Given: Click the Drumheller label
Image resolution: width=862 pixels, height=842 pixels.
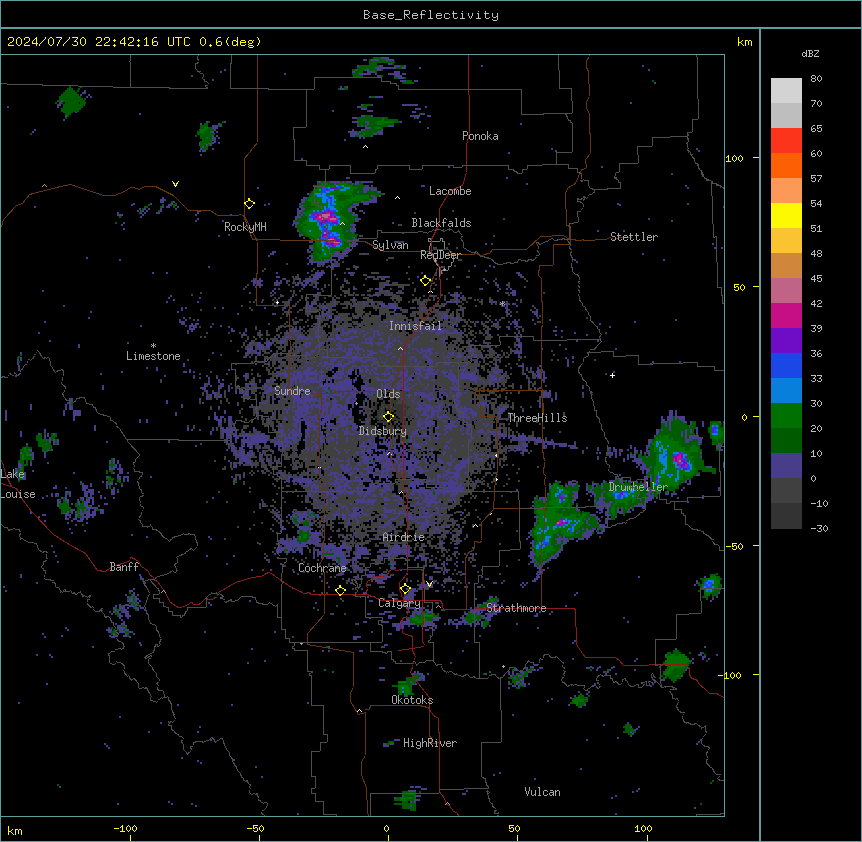Looking at the screenshot, I should click(638, 487).
